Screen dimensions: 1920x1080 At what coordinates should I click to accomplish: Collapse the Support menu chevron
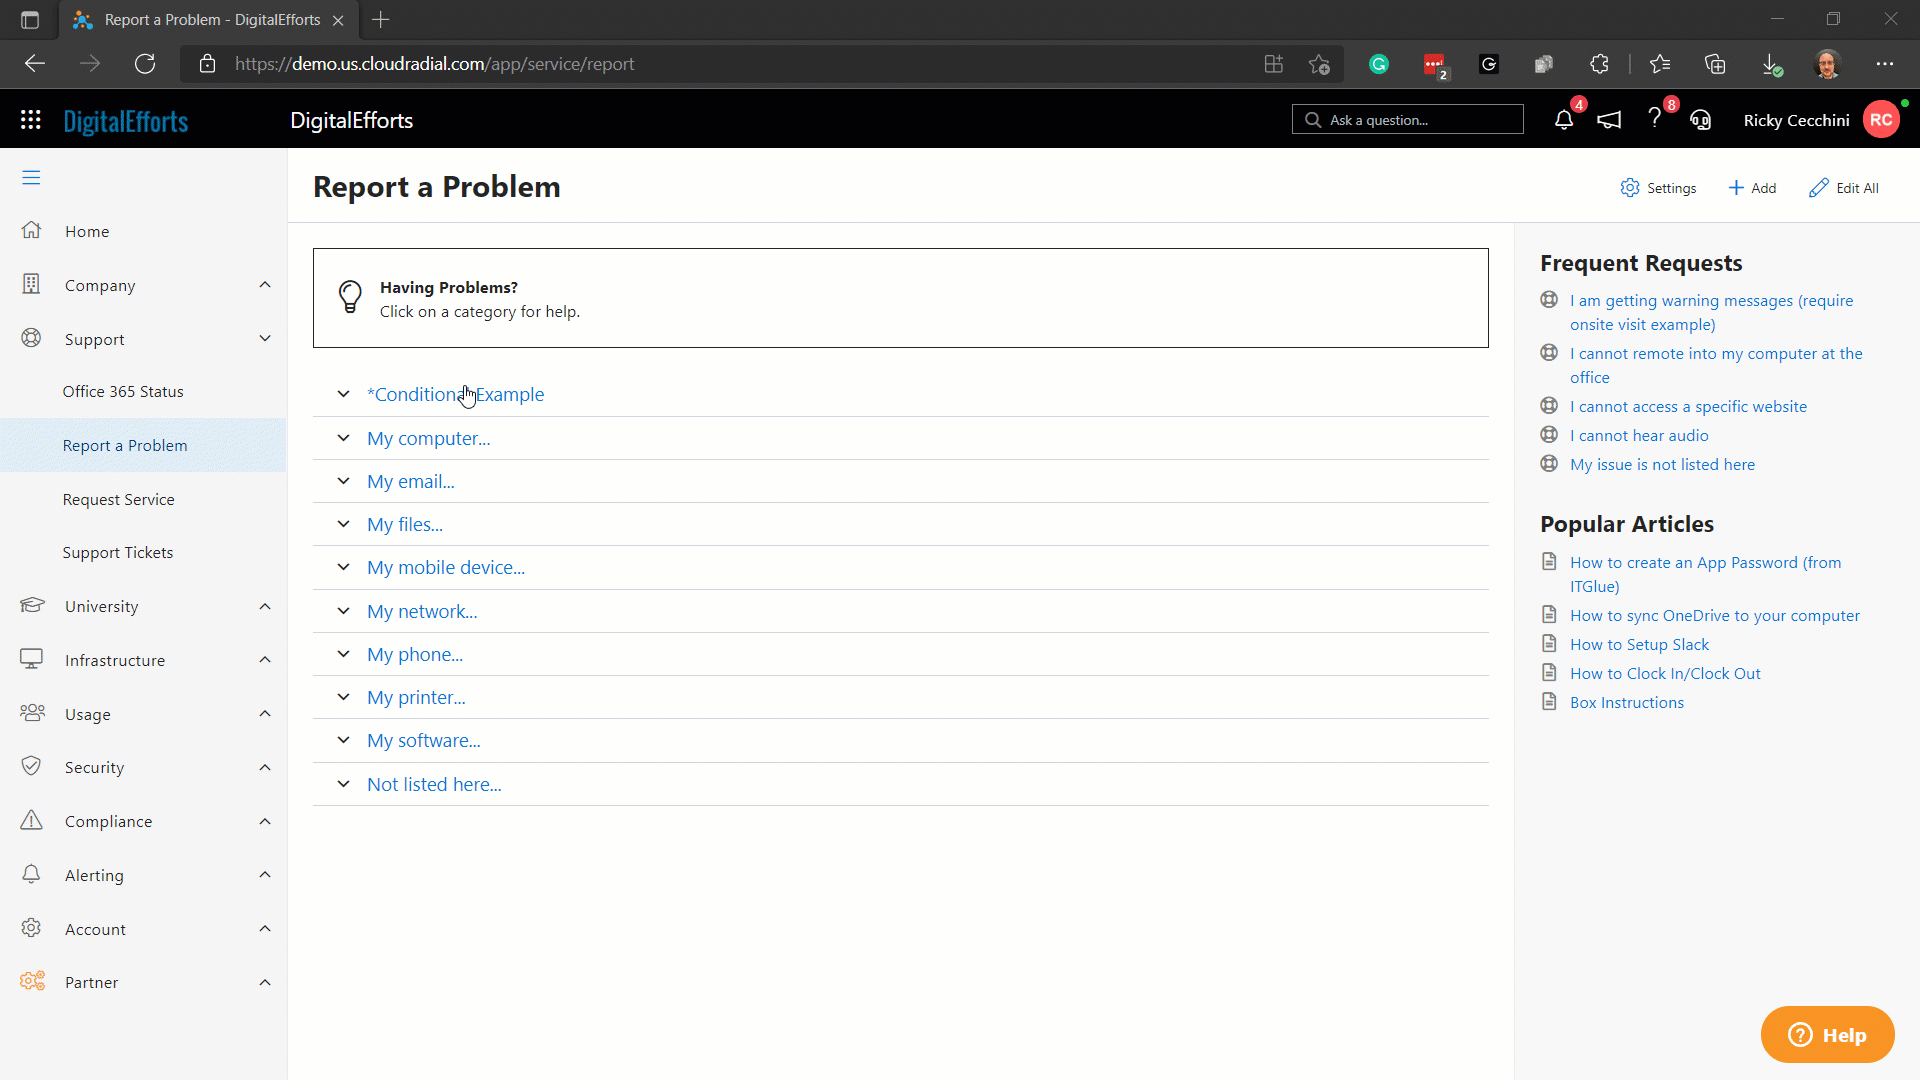pos(265,339)
